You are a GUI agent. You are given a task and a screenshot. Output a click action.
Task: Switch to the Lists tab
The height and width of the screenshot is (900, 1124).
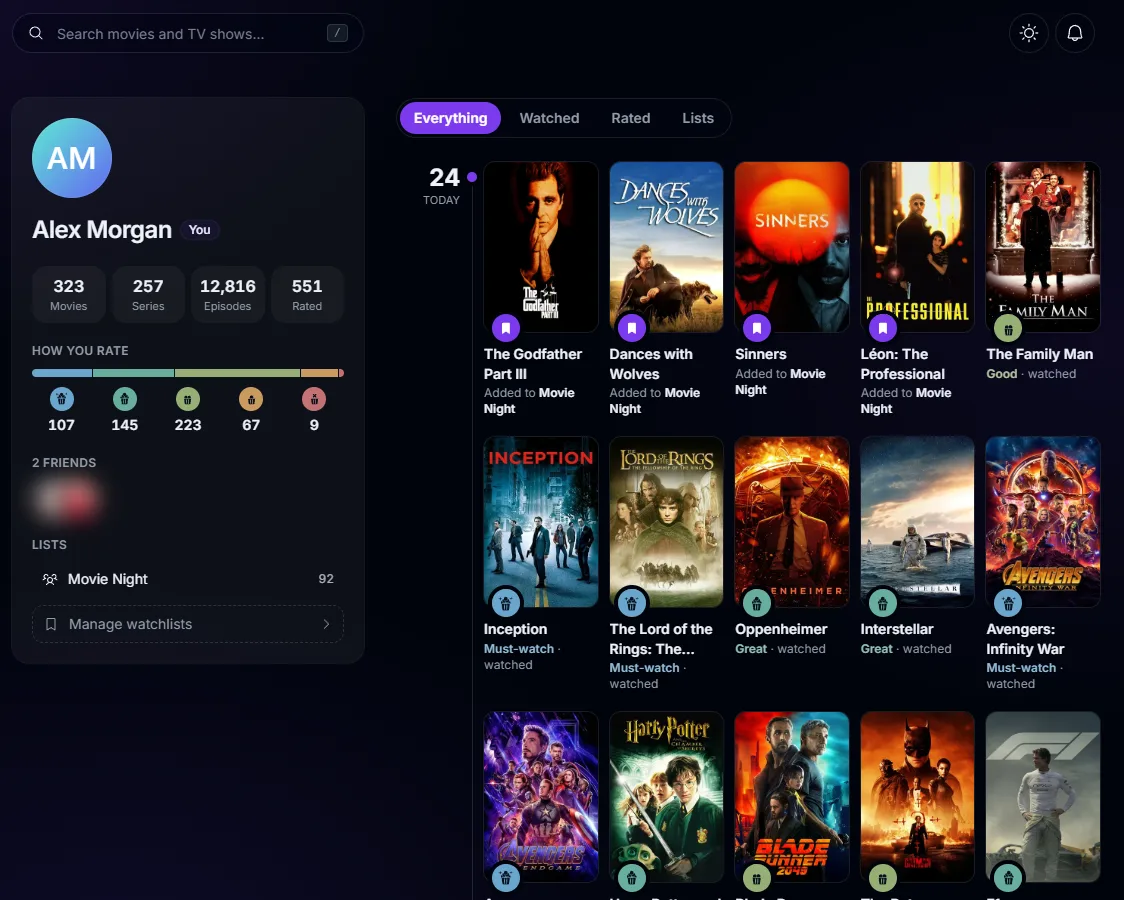[697, 118]
